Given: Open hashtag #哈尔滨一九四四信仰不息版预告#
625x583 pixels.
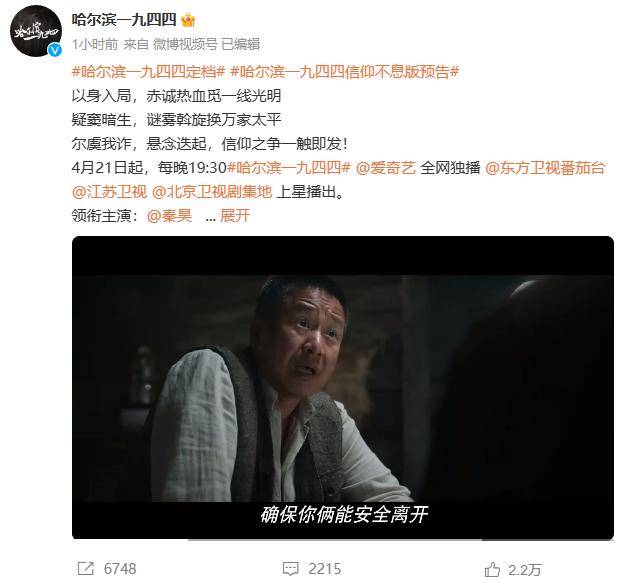Looking at the screenshot, I should [345, 72].
